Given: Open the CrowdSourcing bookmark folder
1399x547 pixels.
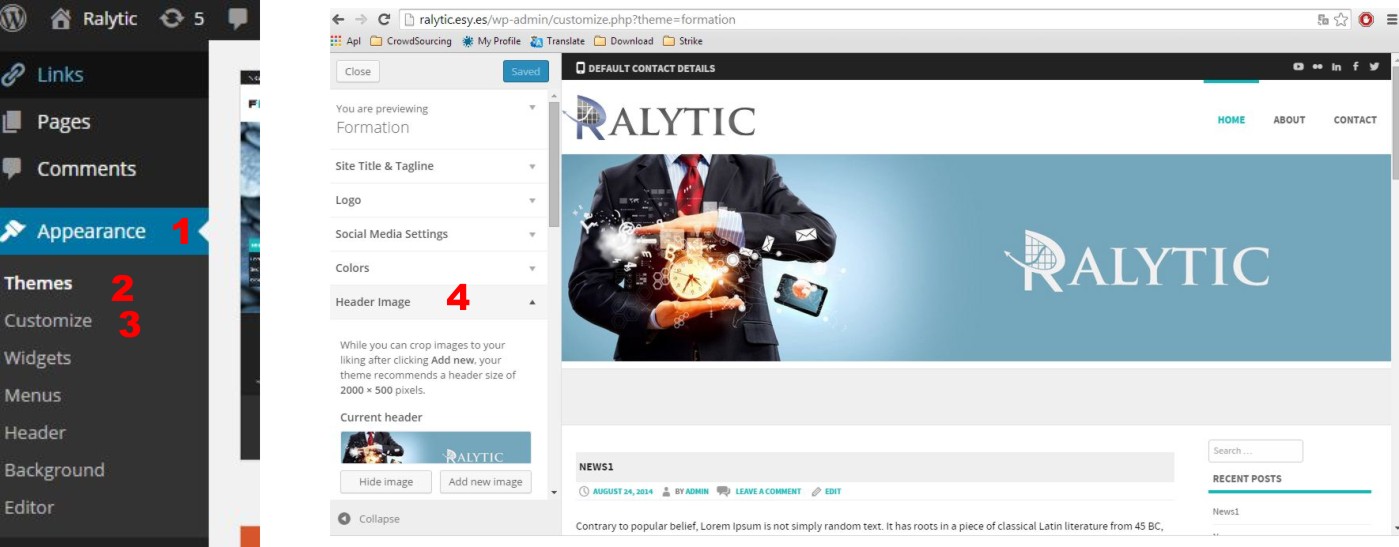Looking at the screenshot, I should coord(410,41).
